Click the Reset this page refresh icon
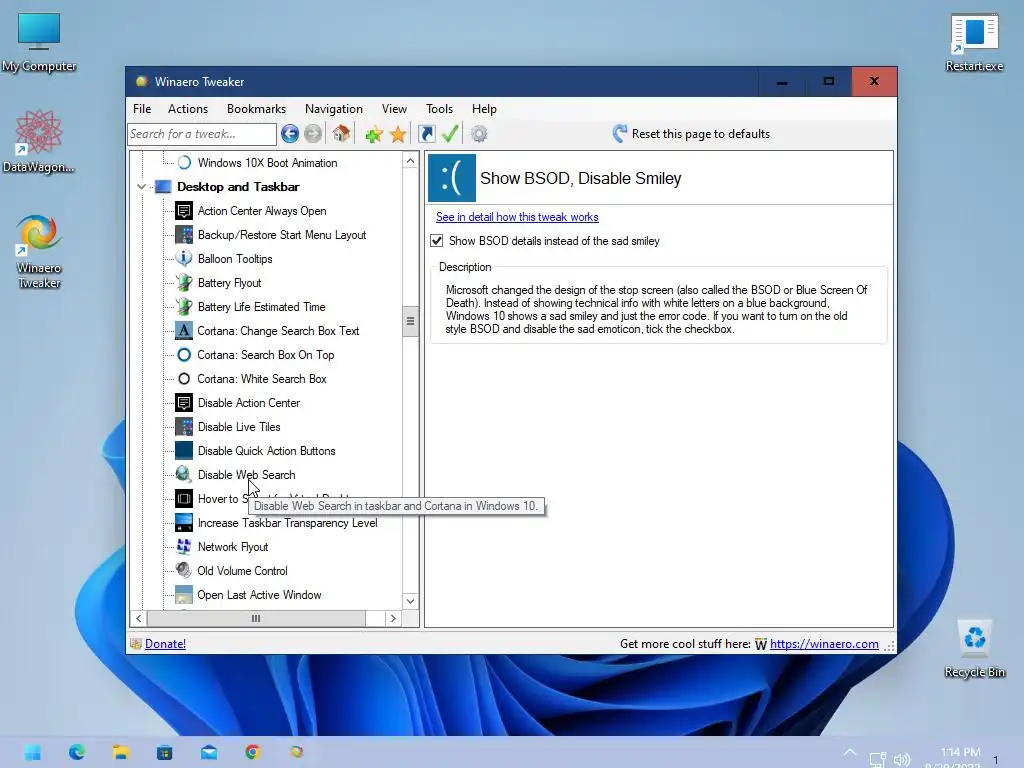Screen dimensions: 1024x768 [x=619, y=134]
